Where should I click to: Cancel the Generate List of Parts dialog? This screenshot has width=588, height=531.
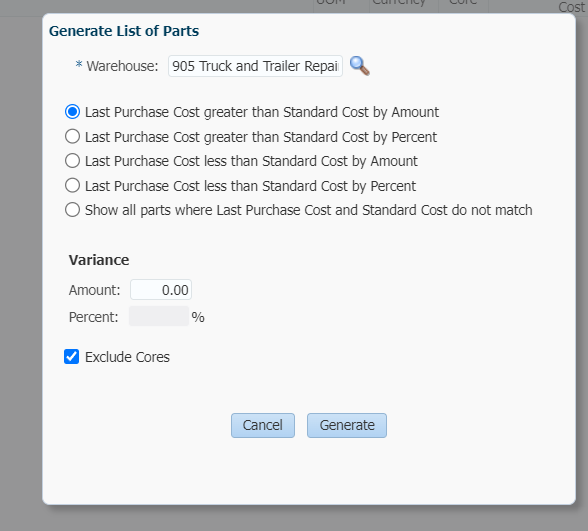click(263, 425)
